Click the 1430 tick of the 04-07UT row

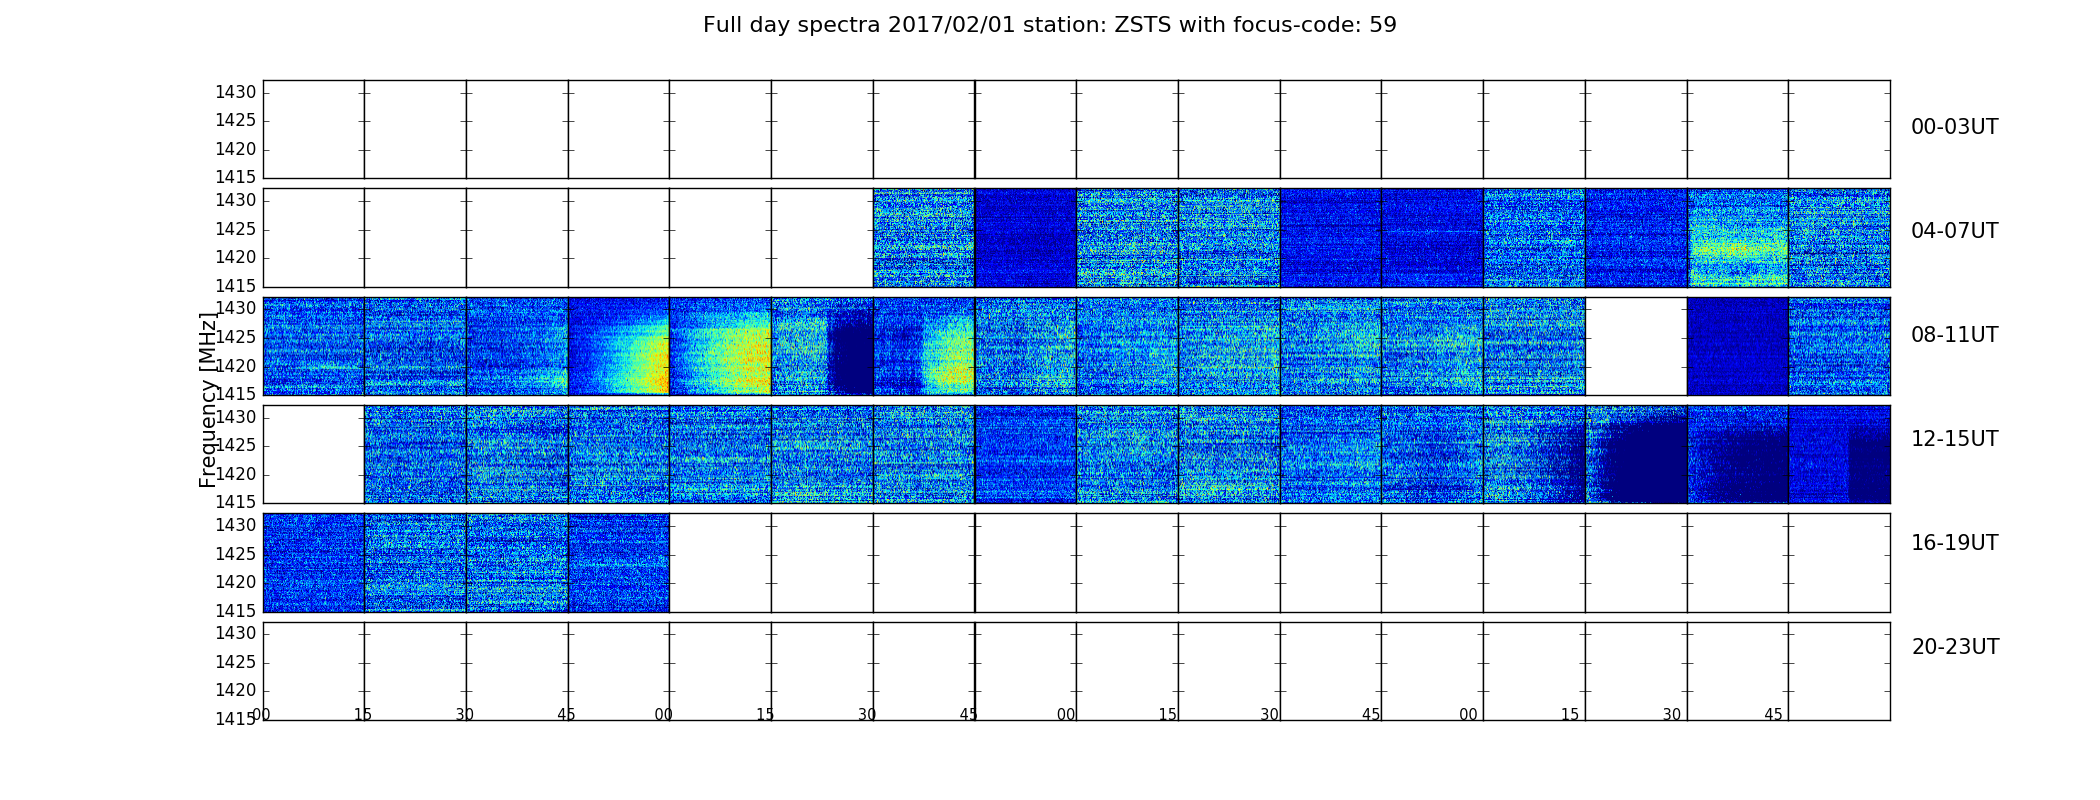236,201
